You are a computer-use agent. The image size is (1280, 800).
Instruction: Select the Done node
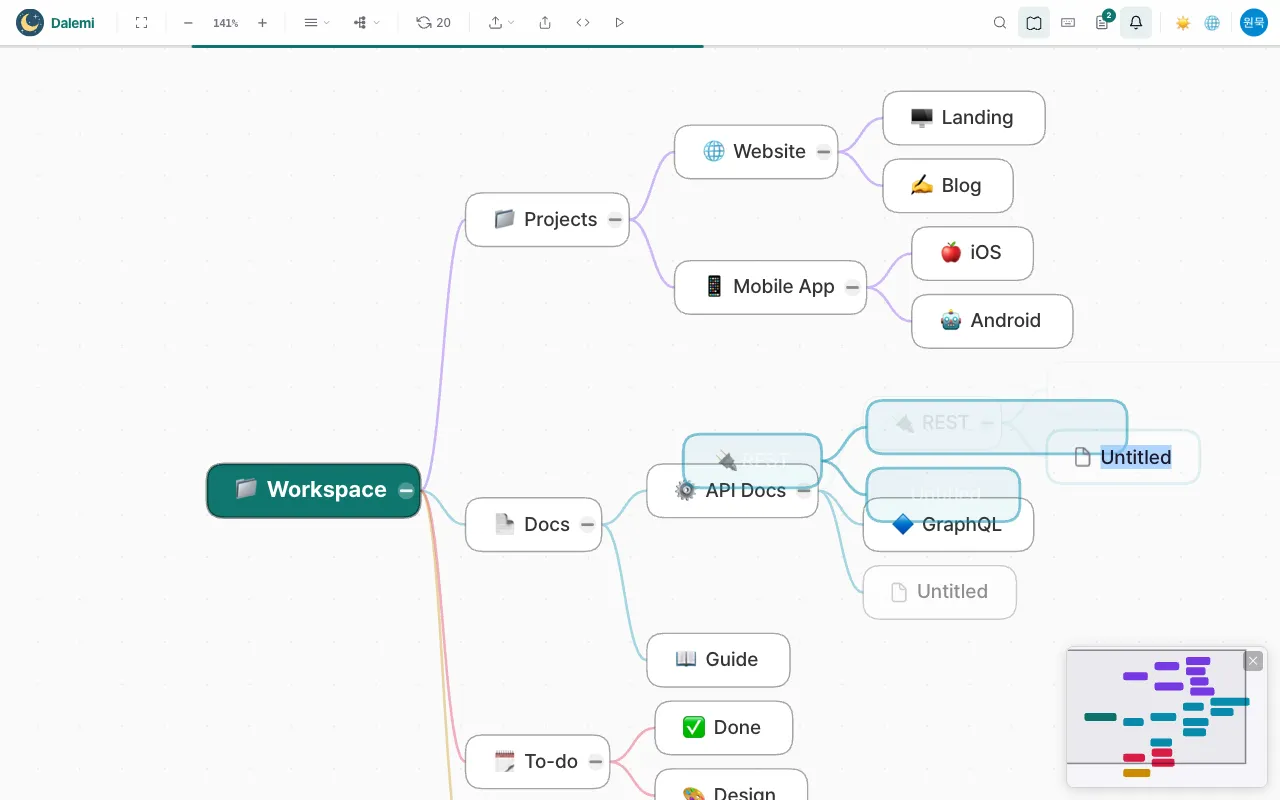point(724,728)
